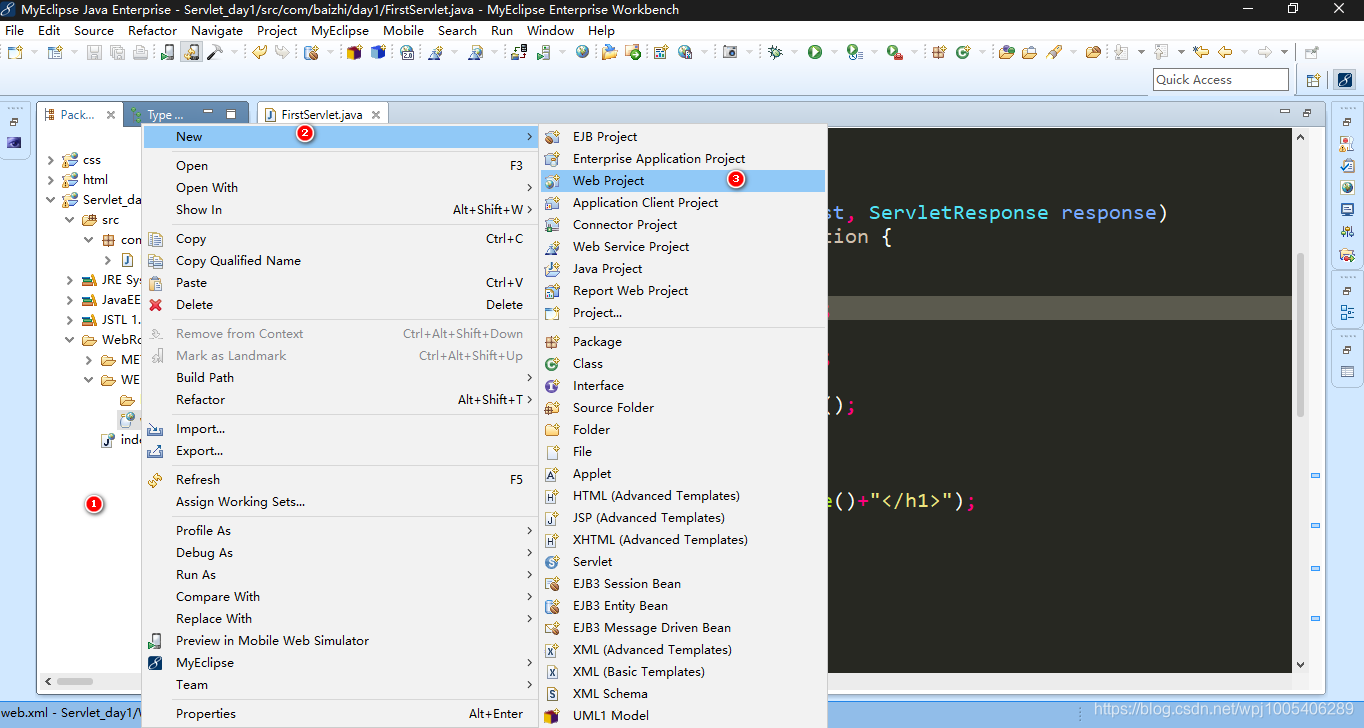Select JSP (Advanced Templates) entry

pyautogui.click(x=683, y=518)
